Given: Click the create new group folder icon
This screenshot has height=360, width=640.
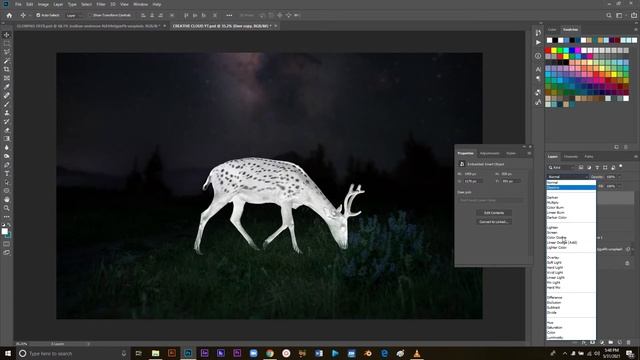Looking at the screenshot, I should pos(611,342).
